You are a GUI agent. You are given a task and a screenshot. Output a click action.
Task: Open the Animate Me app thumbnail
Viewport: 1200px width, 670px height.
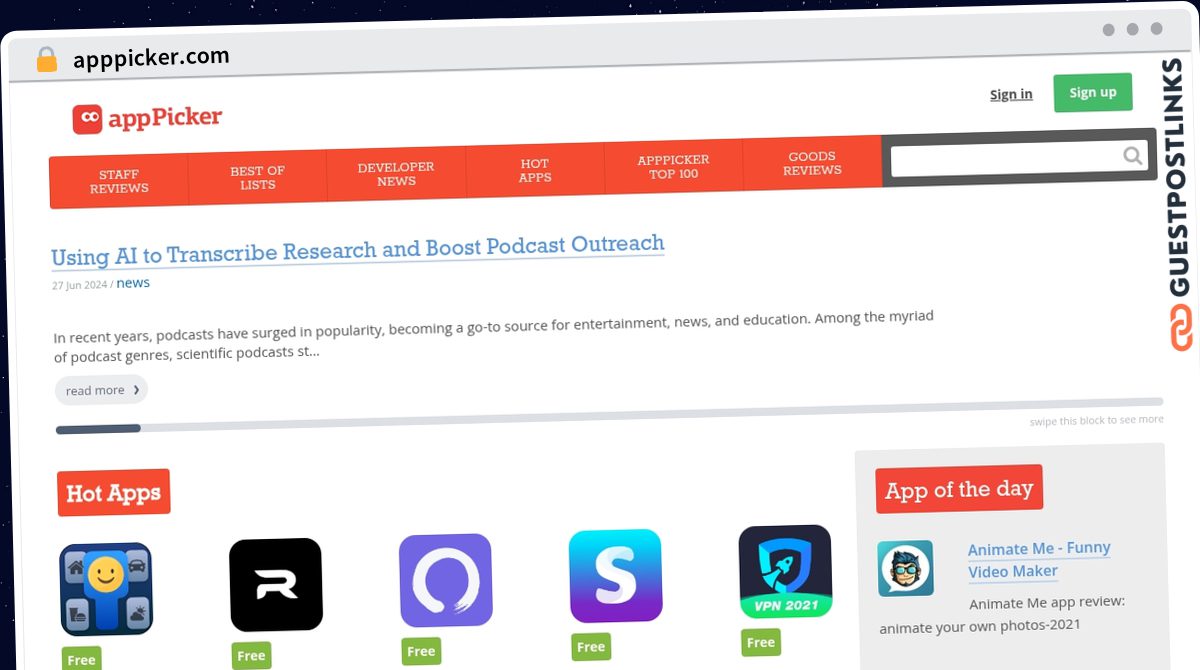click(x=905, y=568)
